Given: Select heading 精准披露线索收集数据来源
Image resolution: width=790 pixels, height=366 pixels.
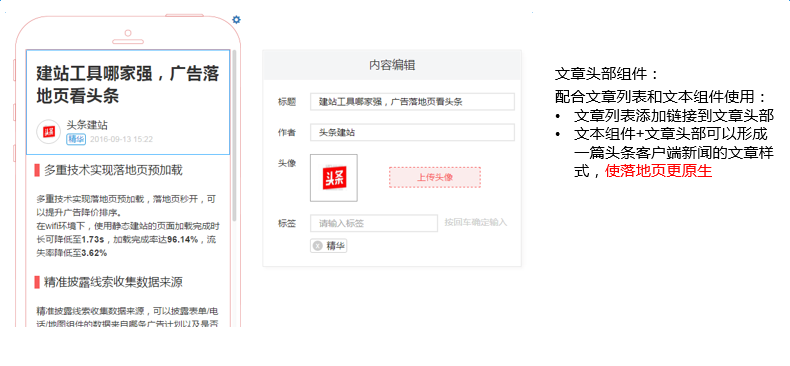Looking at the screenshot, I should click(113, 282).
